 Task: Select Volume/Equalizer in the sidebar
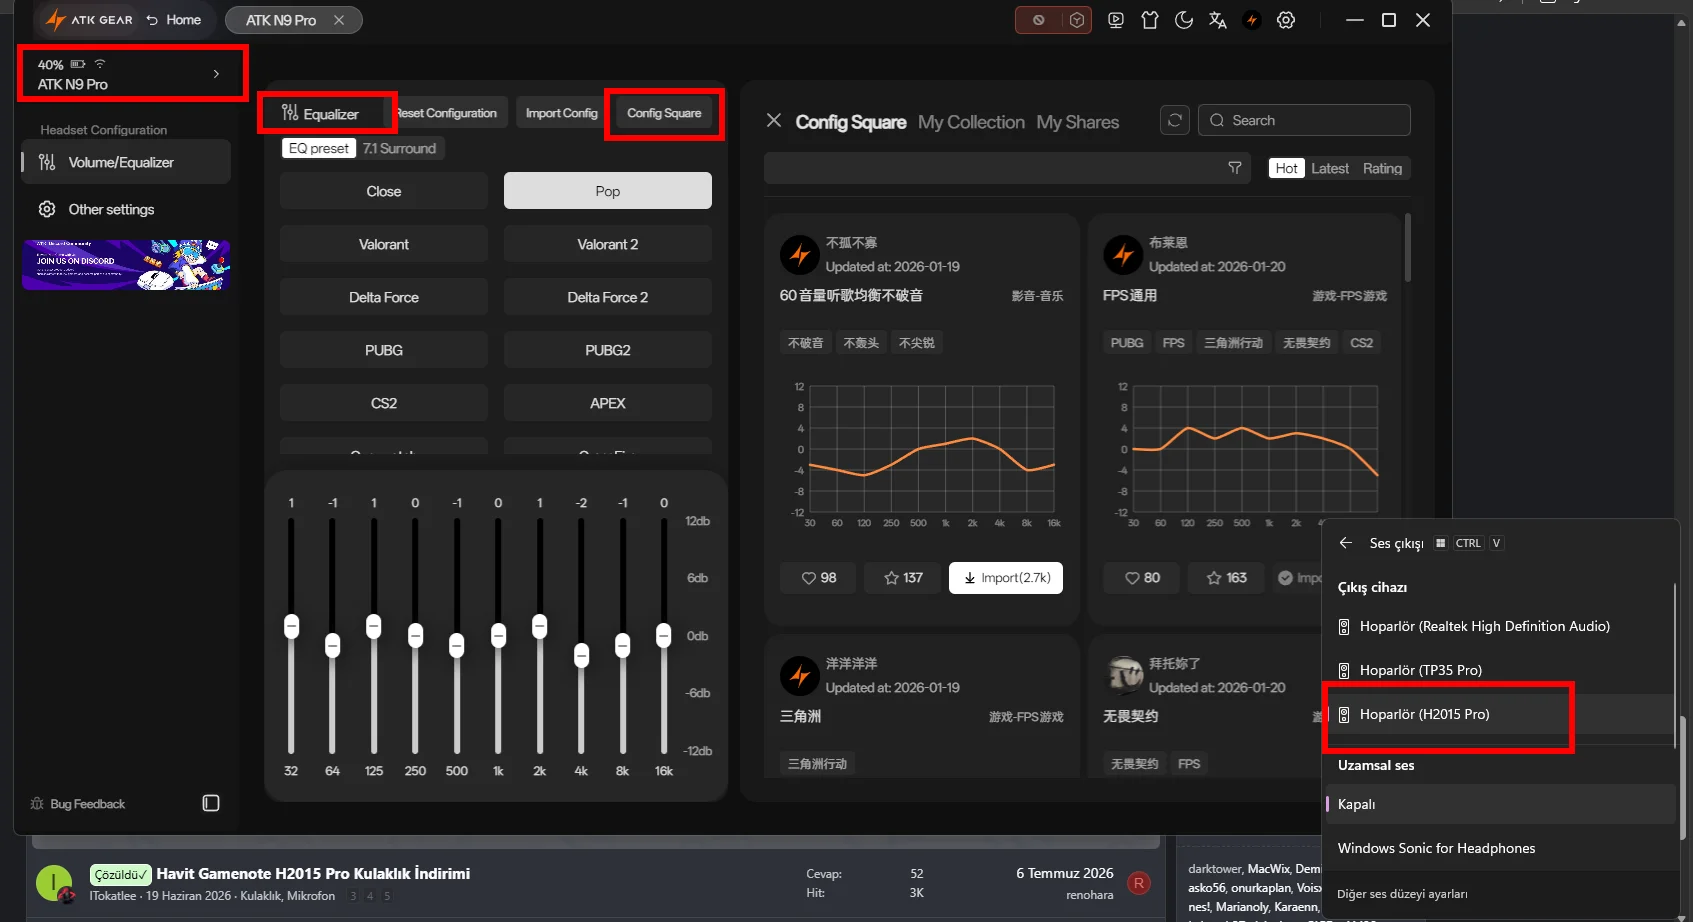point(126,162)
